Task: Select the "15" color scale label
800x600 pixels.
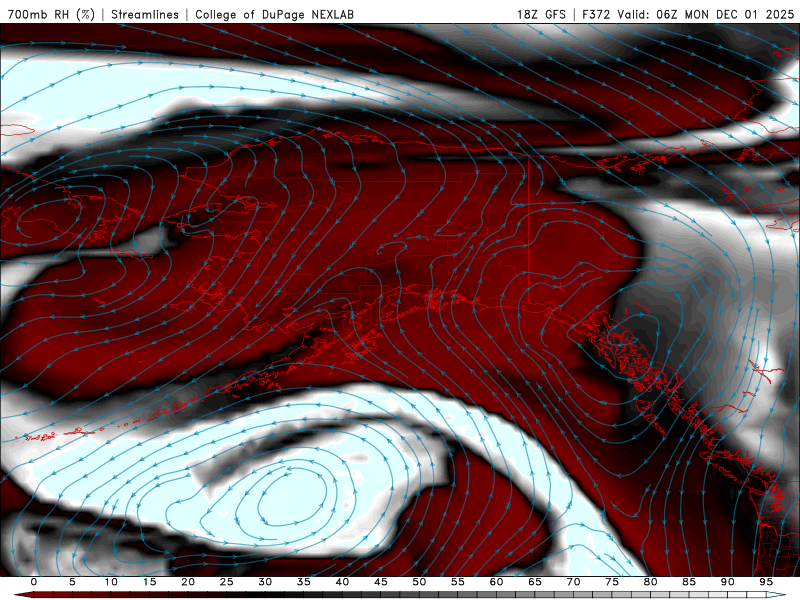Action: point(149,582)
